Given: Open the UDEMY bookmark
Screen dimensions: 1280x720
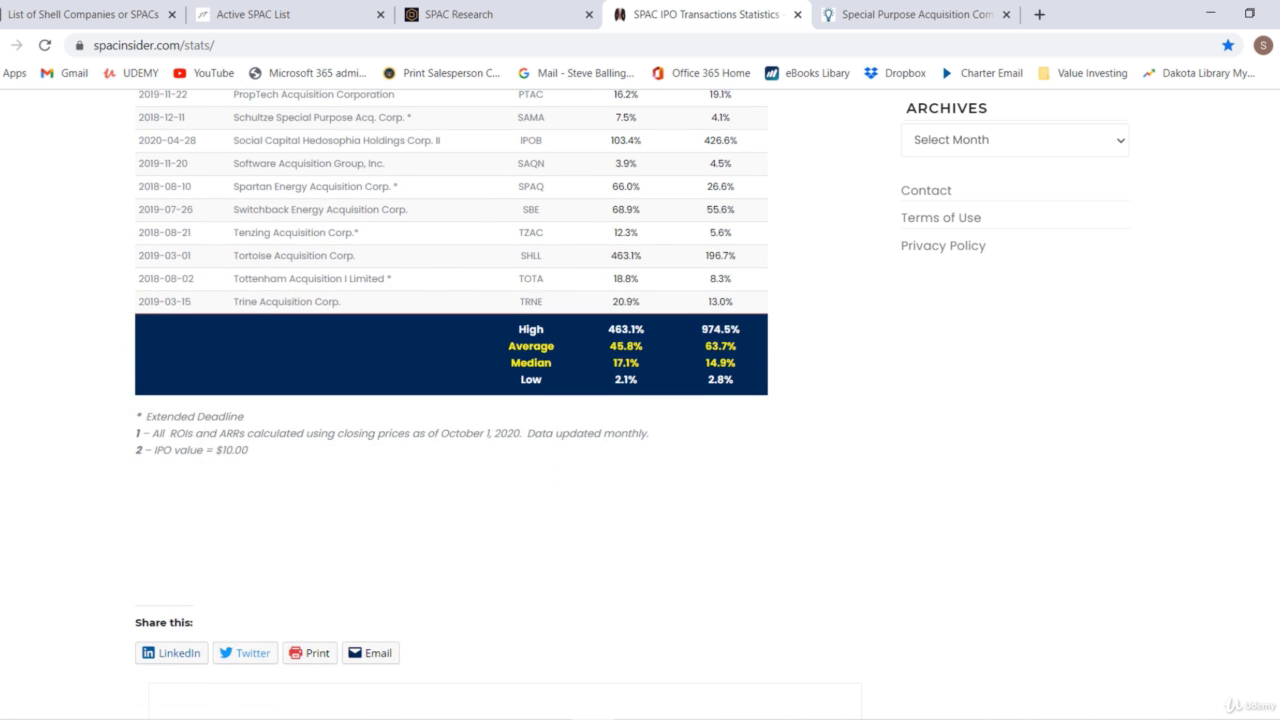Looking at the screenshot, I should point(131,73).
